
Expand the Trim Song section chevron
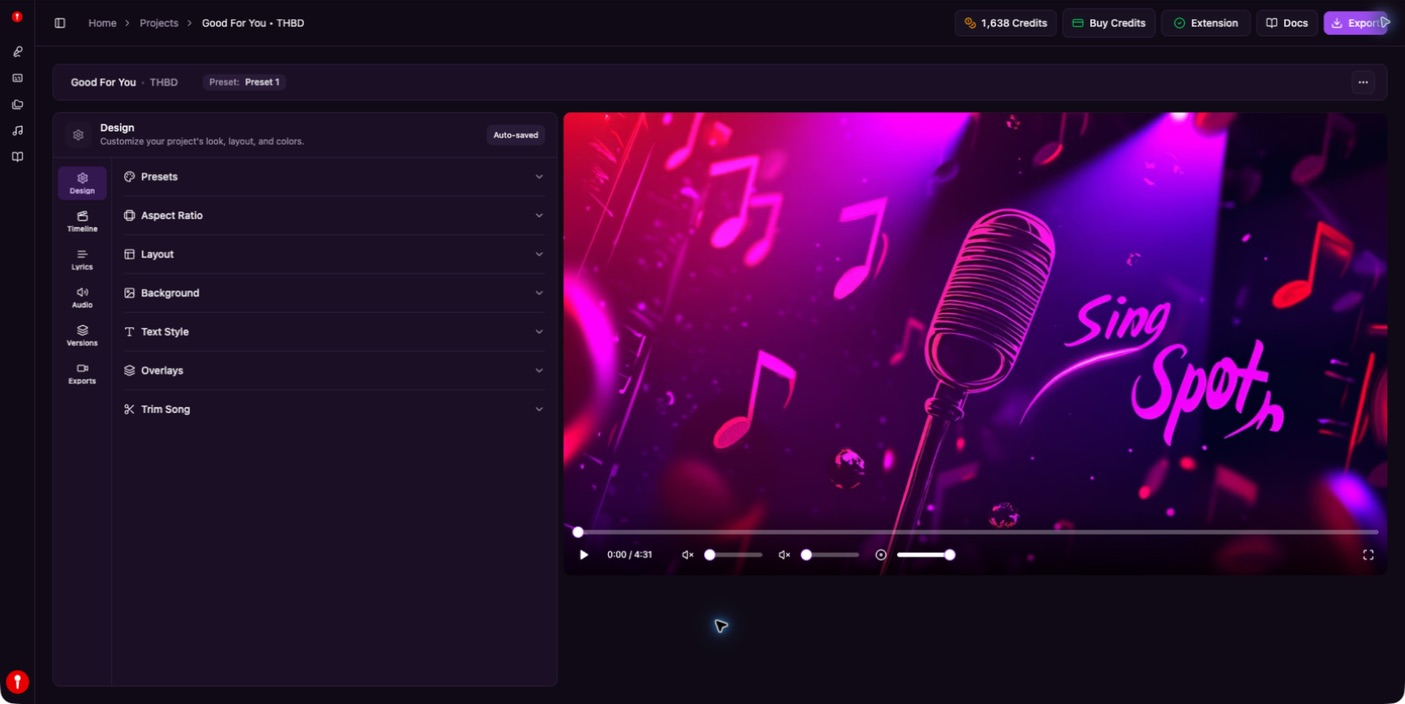[x=539, y=409]
